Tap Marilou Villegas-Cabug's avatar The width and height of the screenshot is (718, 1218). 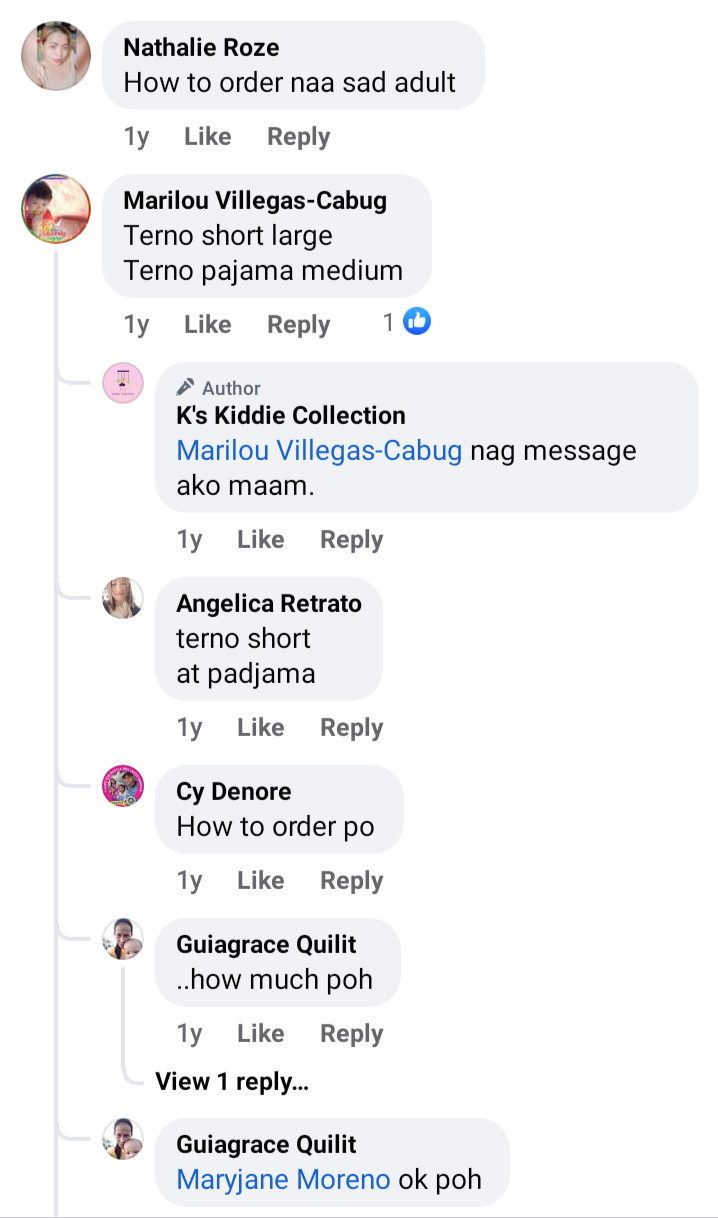click(56, 208)
